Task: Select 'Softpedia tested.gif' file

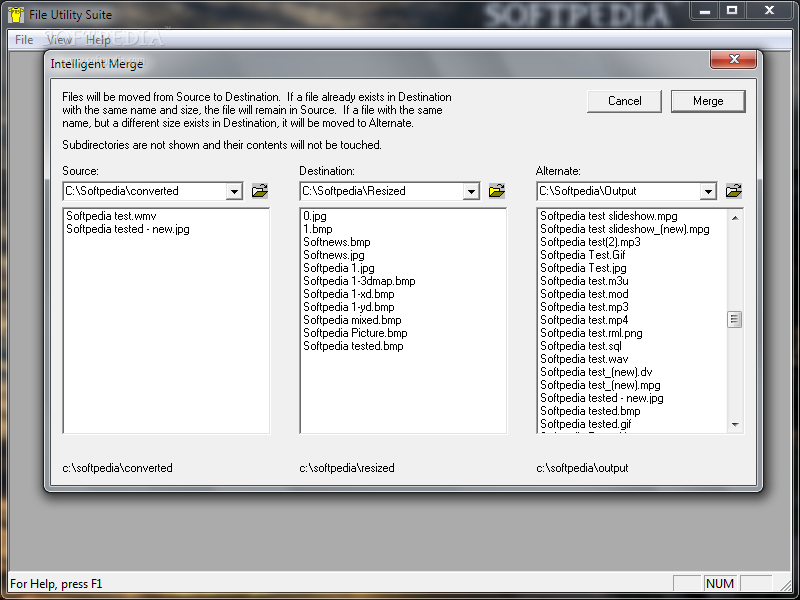Action: pos(586,424)
